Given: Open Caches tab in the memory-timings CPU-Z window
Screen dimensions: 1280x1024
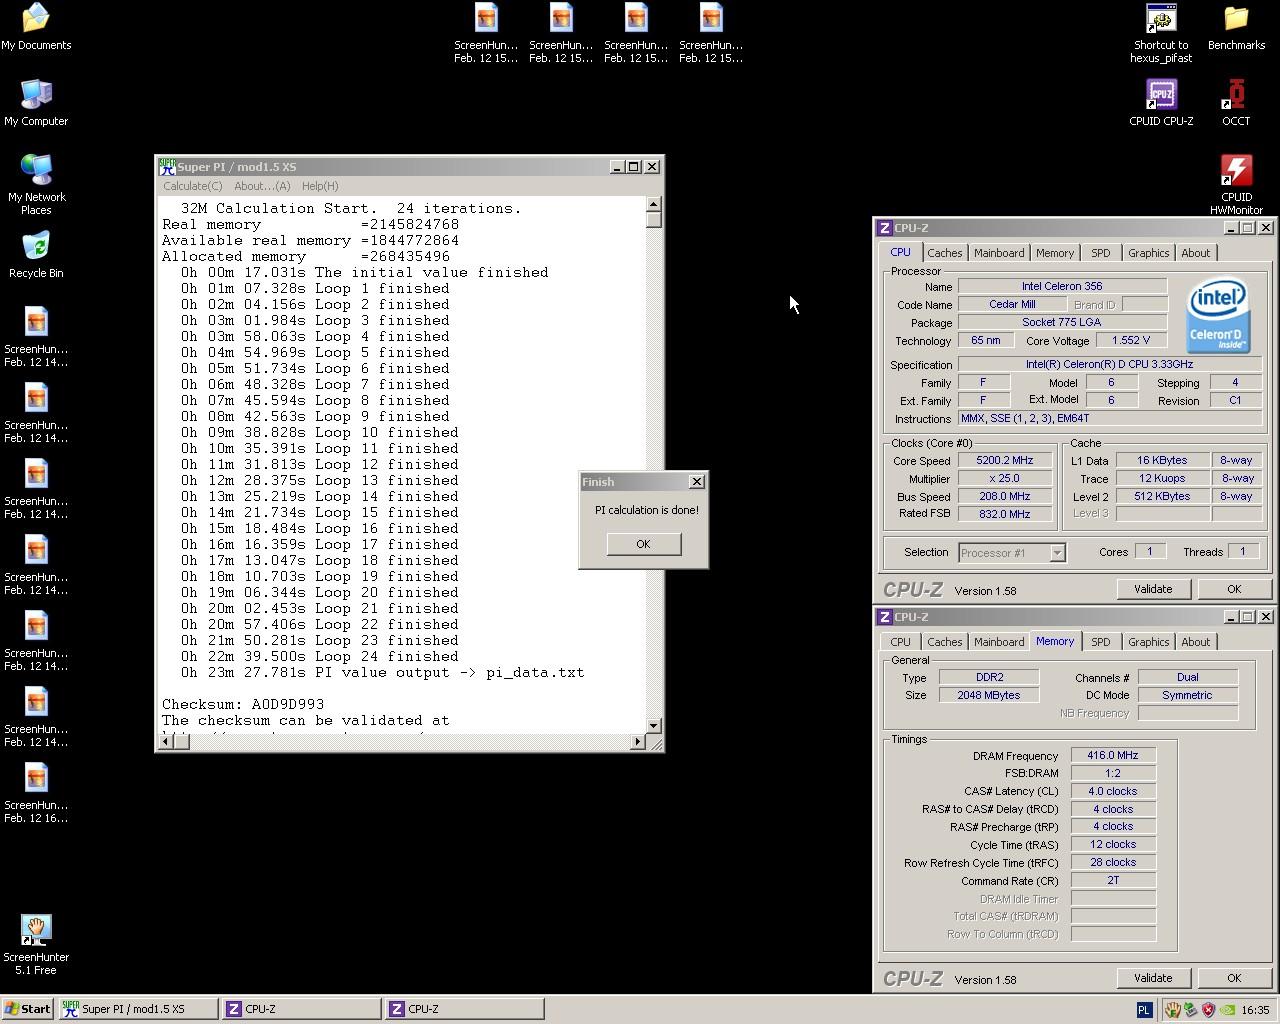Looking at the screenshot, I should pyautogui.click(x=944, y=642).
